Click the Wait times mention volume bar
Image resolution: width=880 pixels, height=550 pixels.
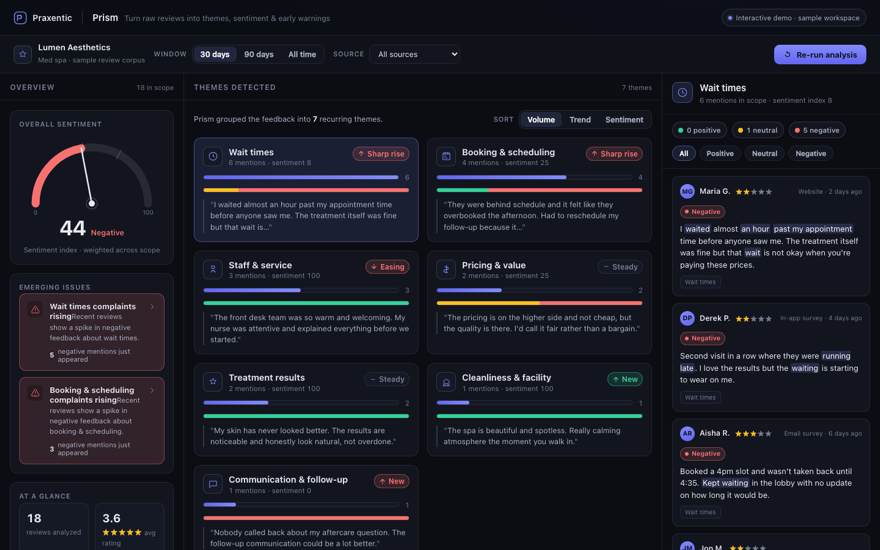coord(301,177)
